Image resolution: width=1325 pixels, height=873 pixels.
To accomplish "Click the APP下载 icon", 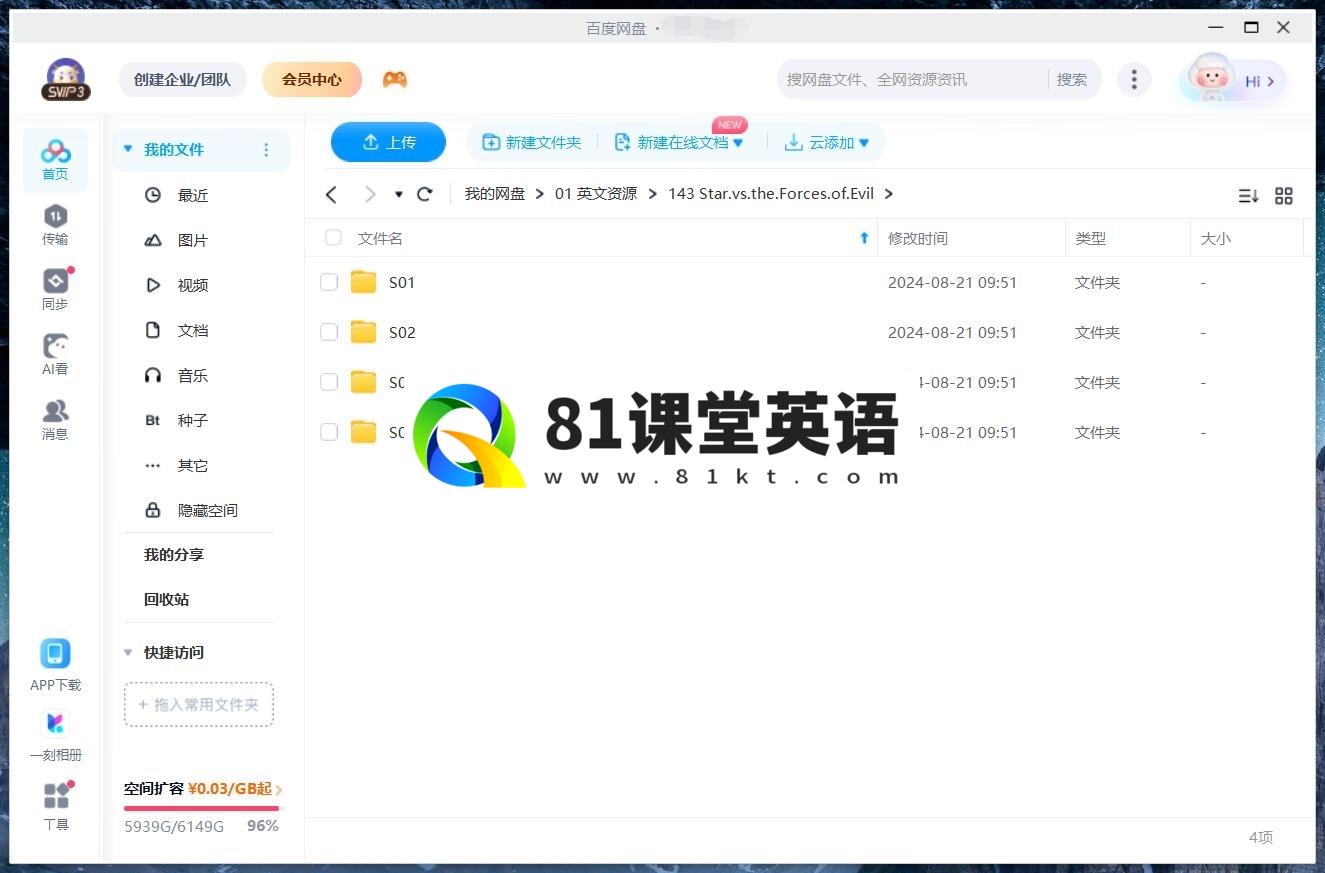I will point(55,654).
